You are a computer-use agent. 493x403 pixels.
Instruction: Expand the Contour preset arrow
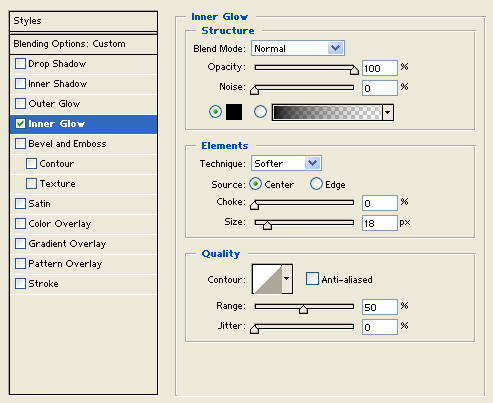point(287,279)
